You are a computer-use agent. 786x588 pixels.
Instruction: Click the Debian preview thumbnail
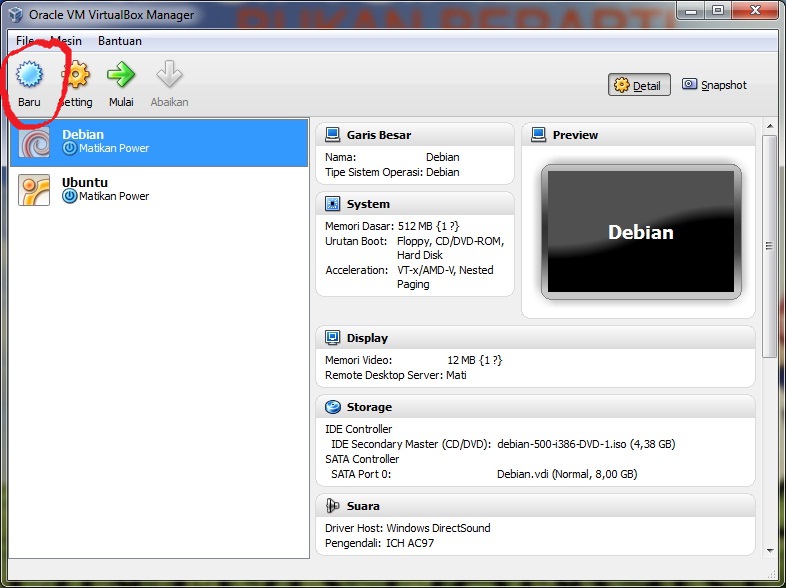pos(641,232)
